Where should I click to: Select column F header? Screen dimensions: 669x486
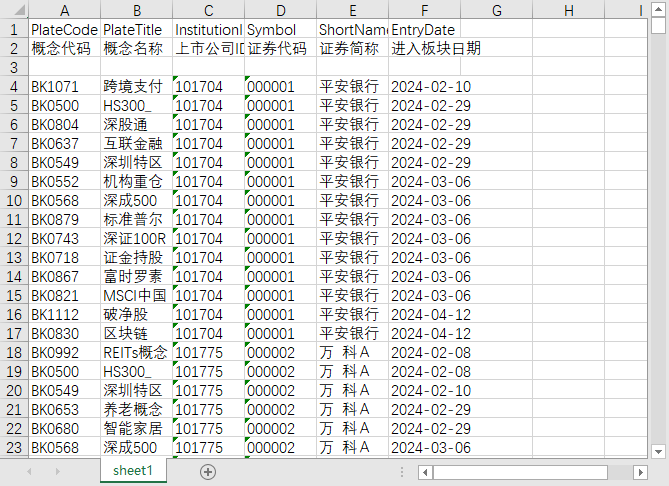(x=425, y=10)
